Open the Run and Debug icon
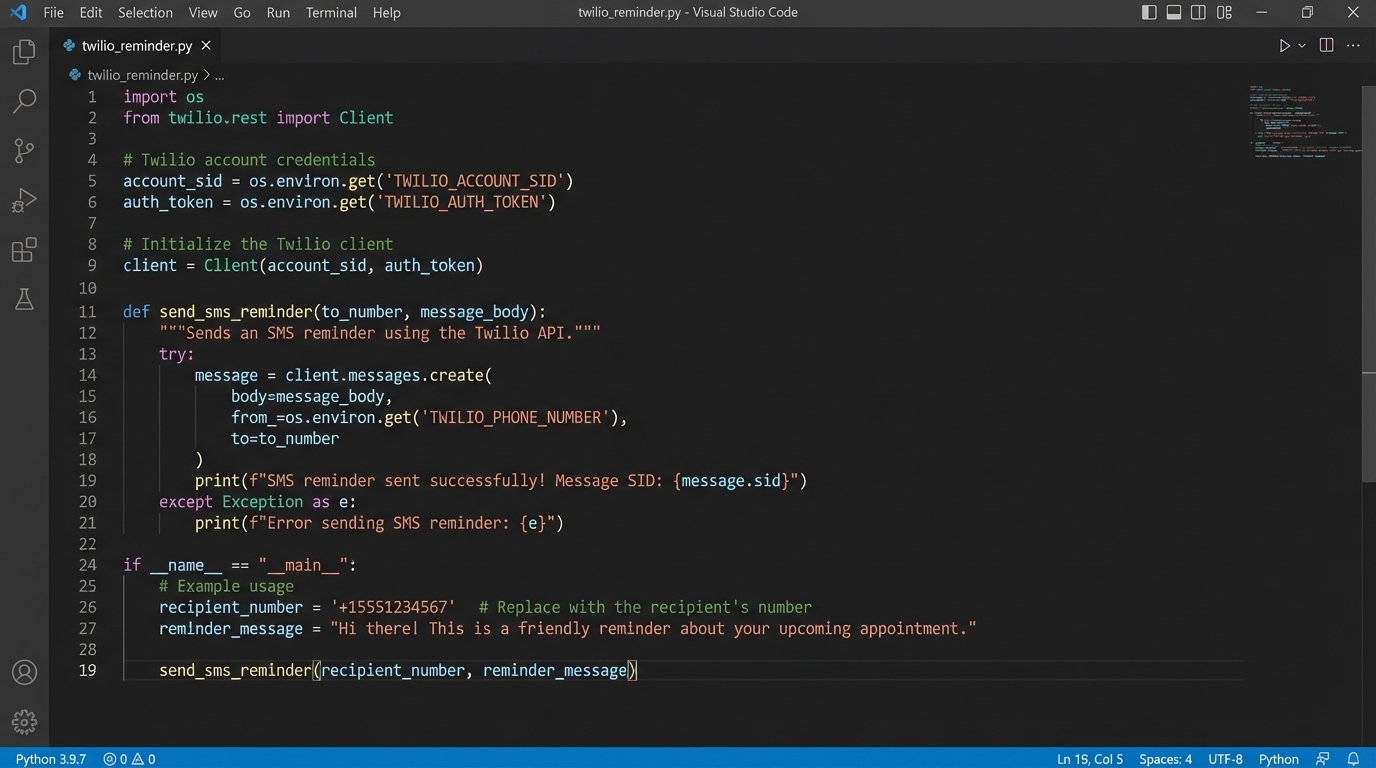Screen dimensions: 1376x768 tap(23, 200)
